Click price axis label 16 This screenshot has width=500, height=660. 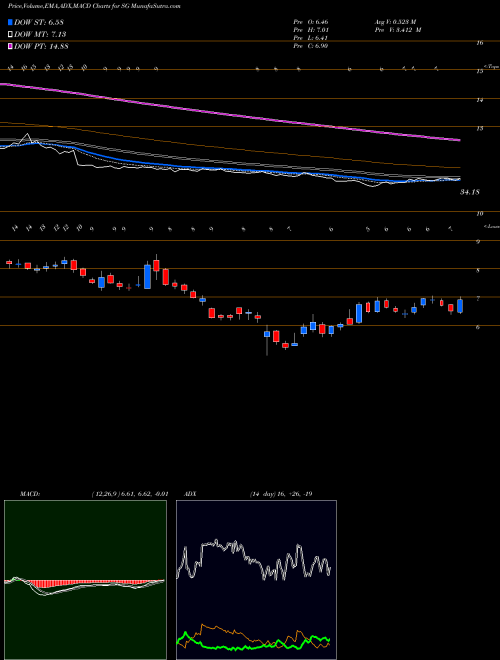pyautogui.click(x=480, y=43)
